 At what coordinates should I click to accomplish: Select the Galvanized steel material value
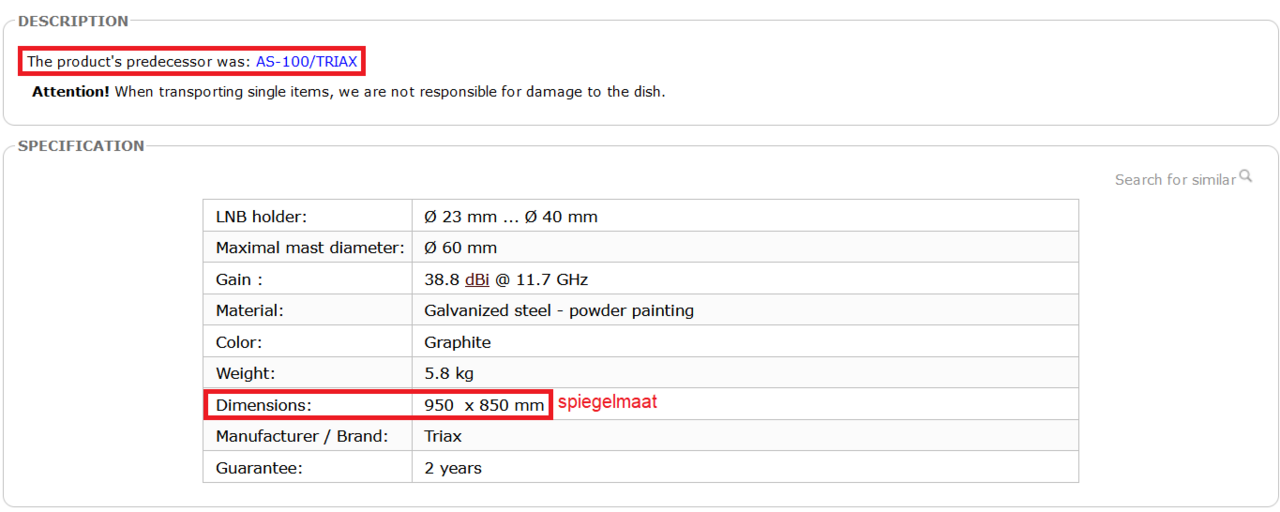click(558, 310)
